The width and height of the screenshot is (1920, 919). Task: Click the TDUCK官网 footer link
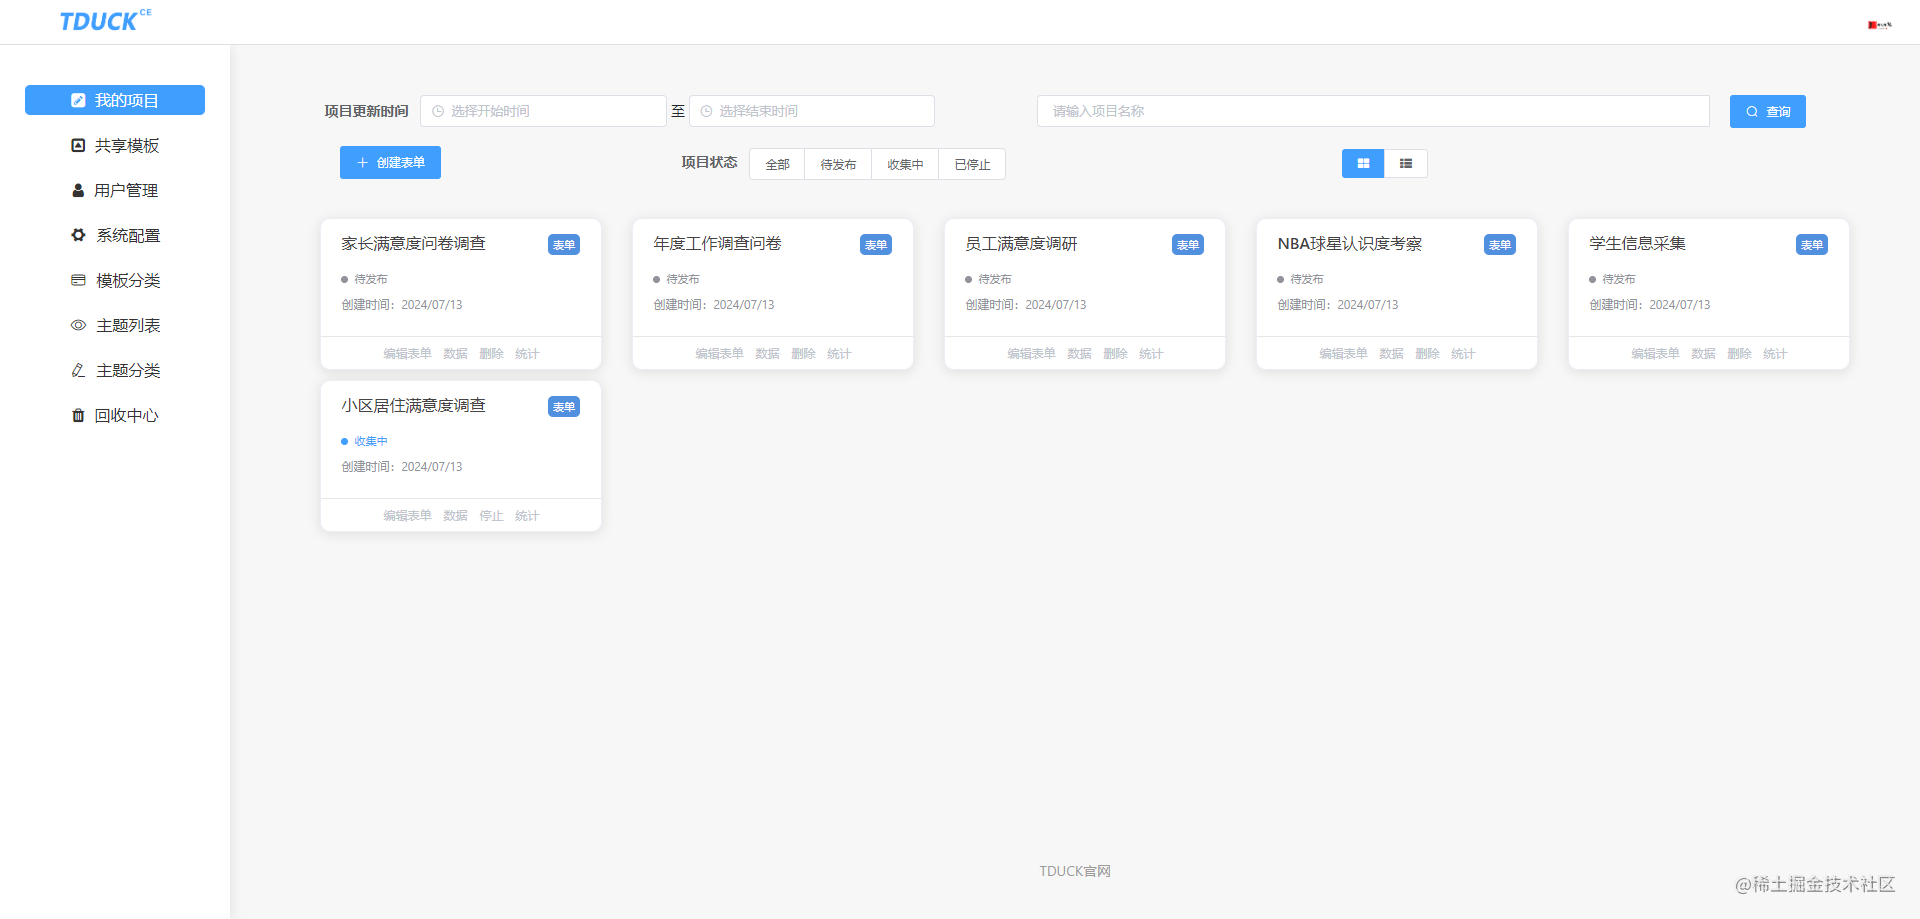(1075, 871)
